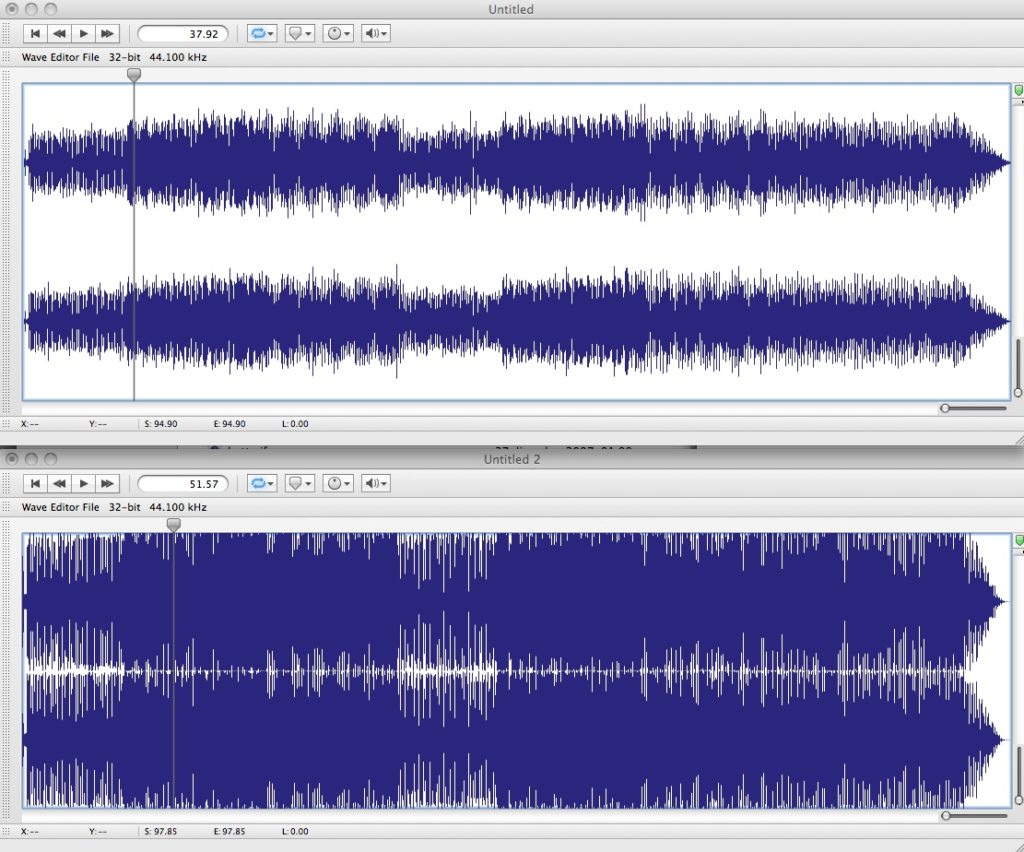Open marker dropdown in Untitled window

(300, 33)
